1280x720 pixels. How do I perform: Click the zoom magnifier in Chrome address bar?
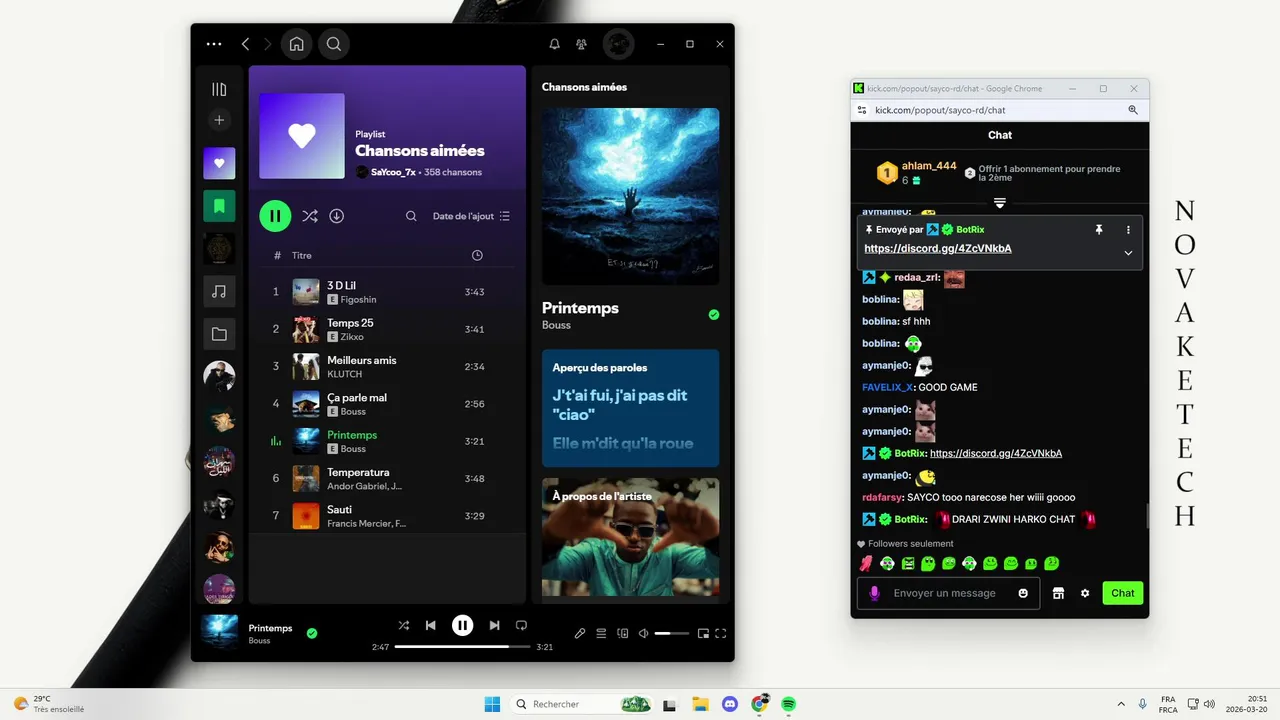(x=1133, y=110)
